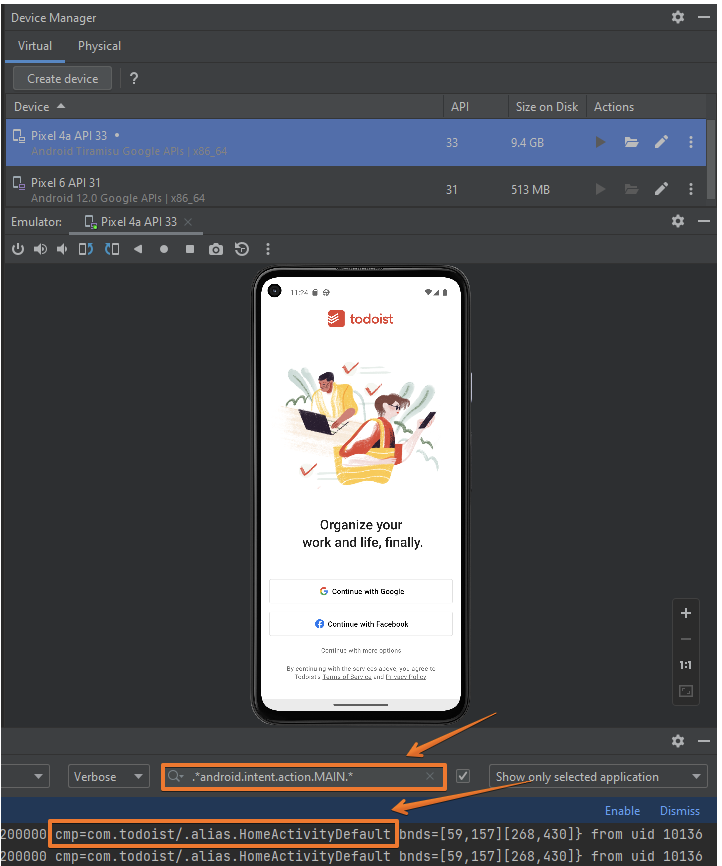Open emulator extended controls menu

tap(268, 249)
